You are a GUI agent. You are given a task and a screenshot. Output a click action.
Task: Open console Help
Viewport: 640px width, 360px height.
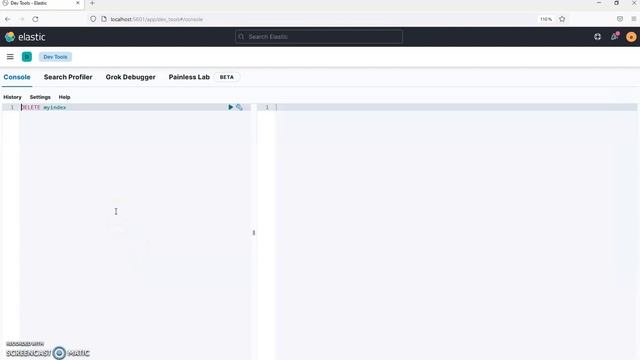(x=64, y=97)
